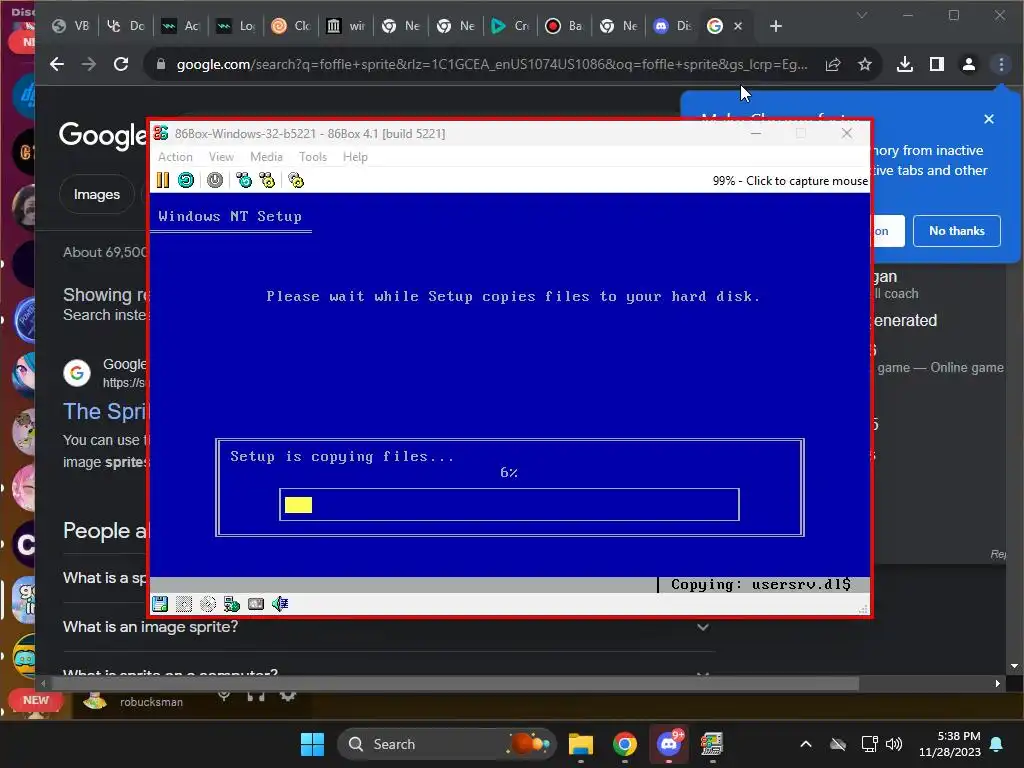Click the greyed second floppy drive status icon

(184, 604)
